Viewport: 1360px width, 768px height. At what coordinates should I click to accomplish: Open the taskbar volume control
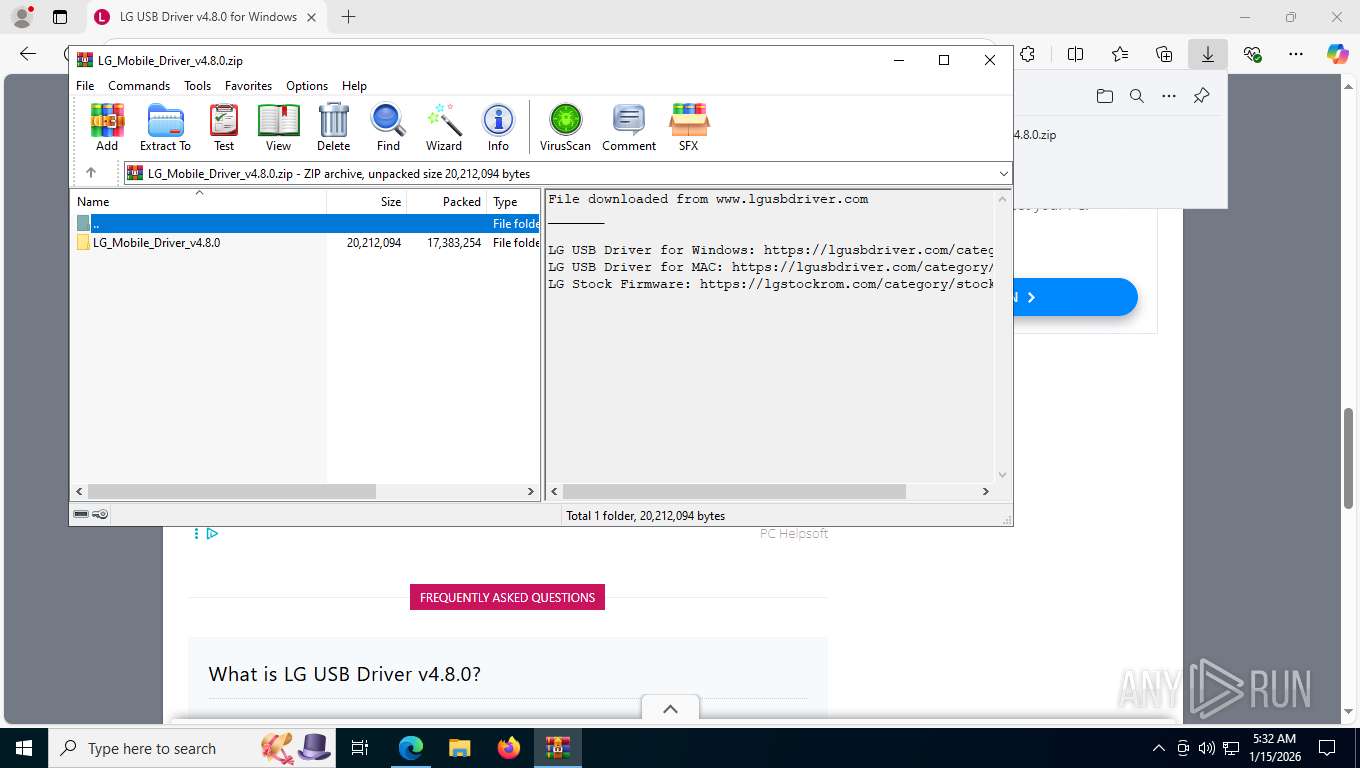pyautogui.click(x=1205, y=748)
